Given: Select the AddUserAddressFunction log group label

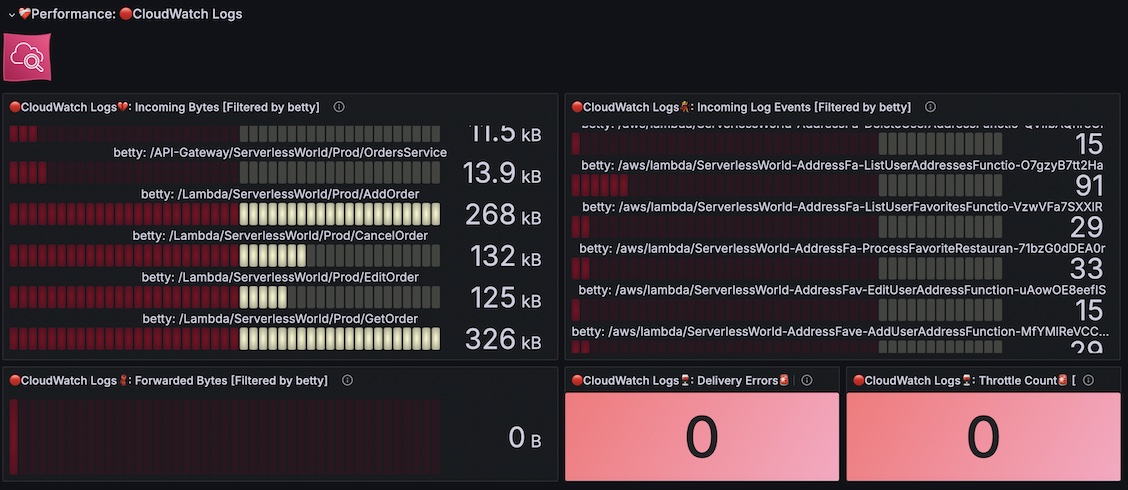Looking at the screenshot, I should click(842, 332).
